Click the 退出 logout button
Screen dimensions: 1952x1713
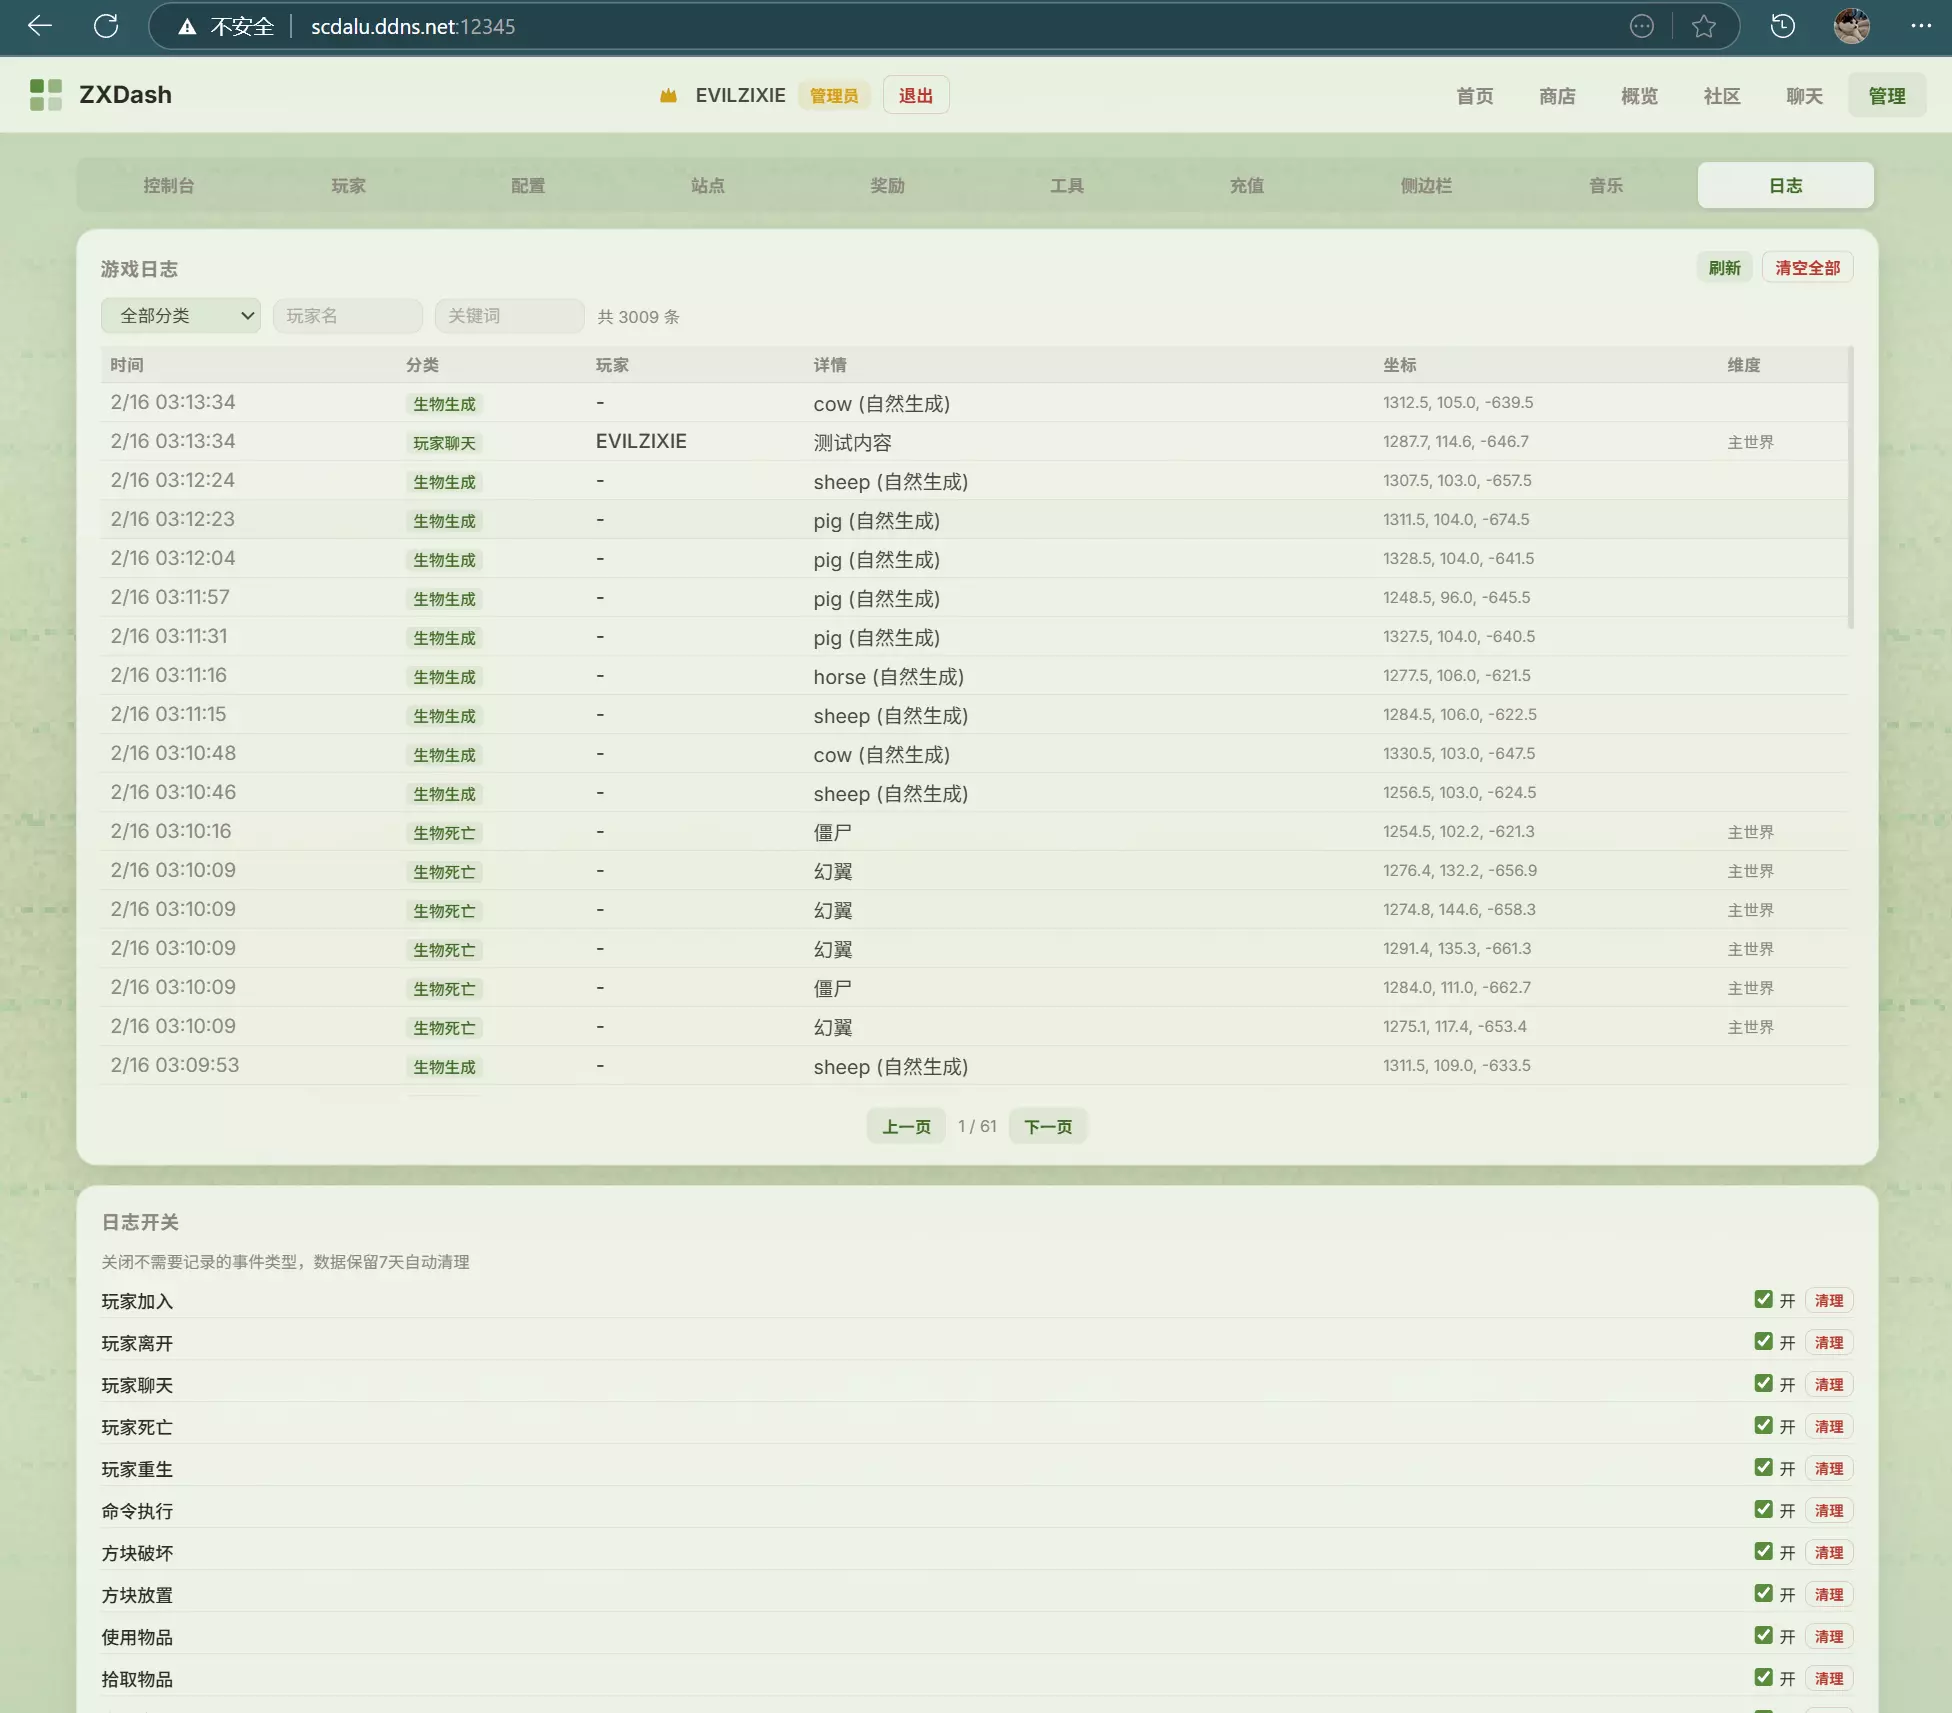click(x=916, y=95)
